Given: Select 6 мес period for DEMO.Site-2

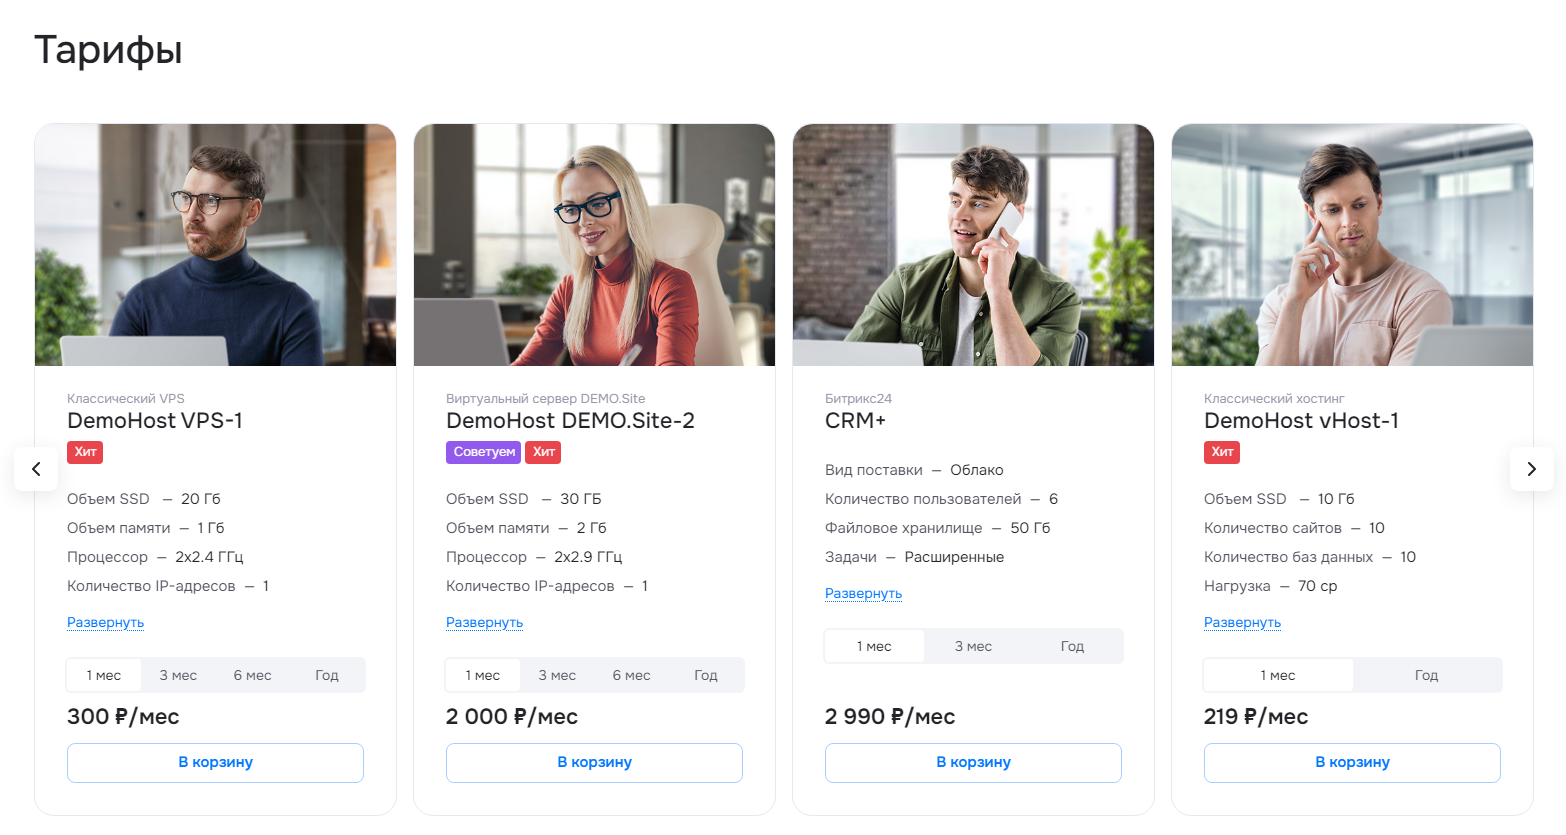Looking at the screenshot, I should point(631,675).
